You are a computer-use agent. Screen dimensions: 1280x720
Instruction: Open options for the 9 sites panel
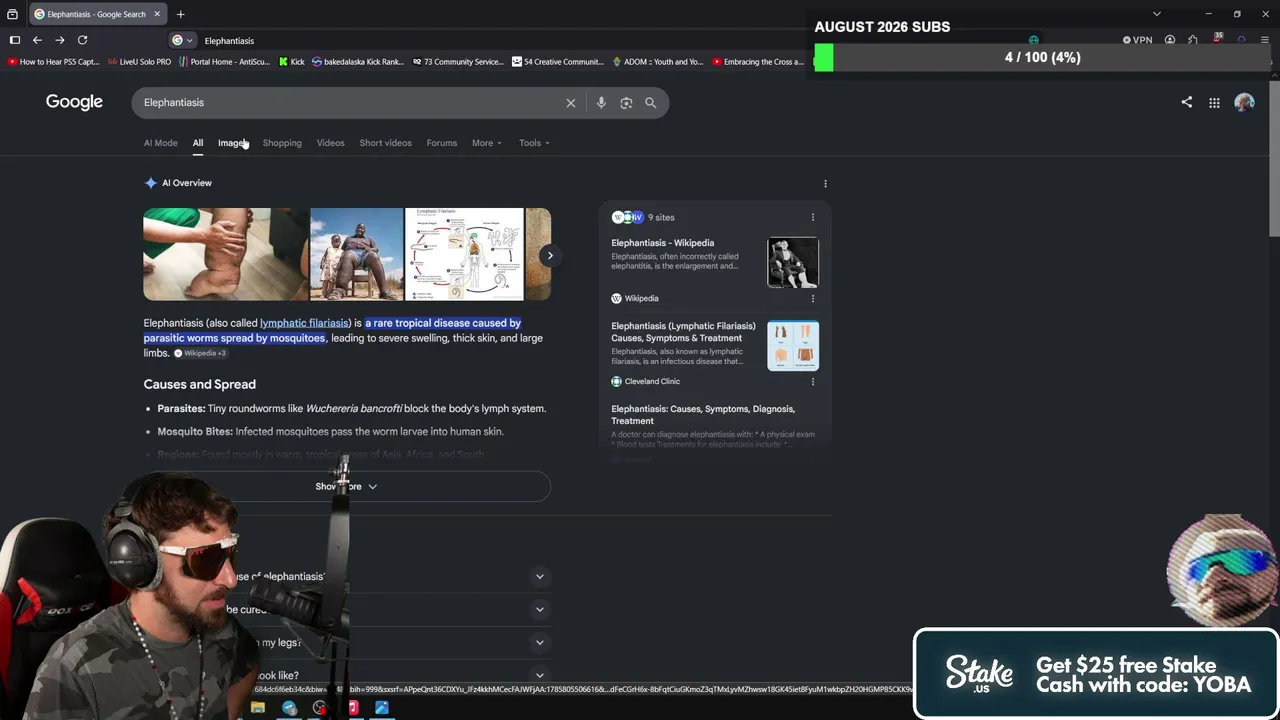(x=812, y=217)
